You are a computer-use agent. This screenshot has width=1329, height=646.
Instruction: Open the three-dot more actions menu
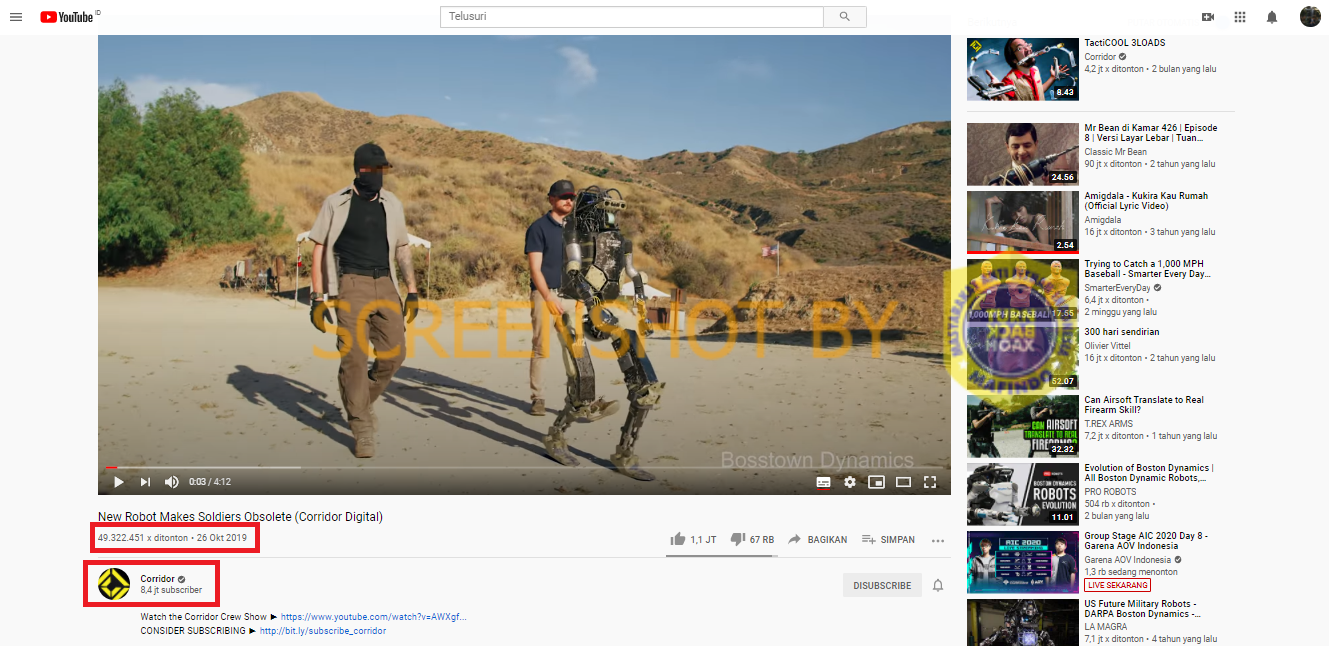pos(937,540)
